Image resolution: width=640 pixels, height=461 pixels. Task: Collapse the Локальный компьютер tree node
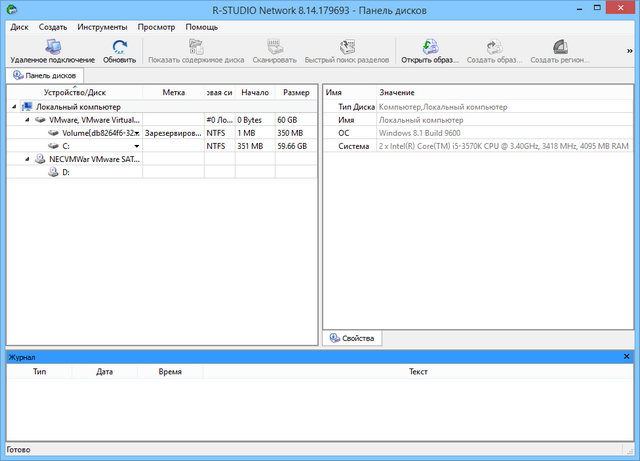[14, 106]
